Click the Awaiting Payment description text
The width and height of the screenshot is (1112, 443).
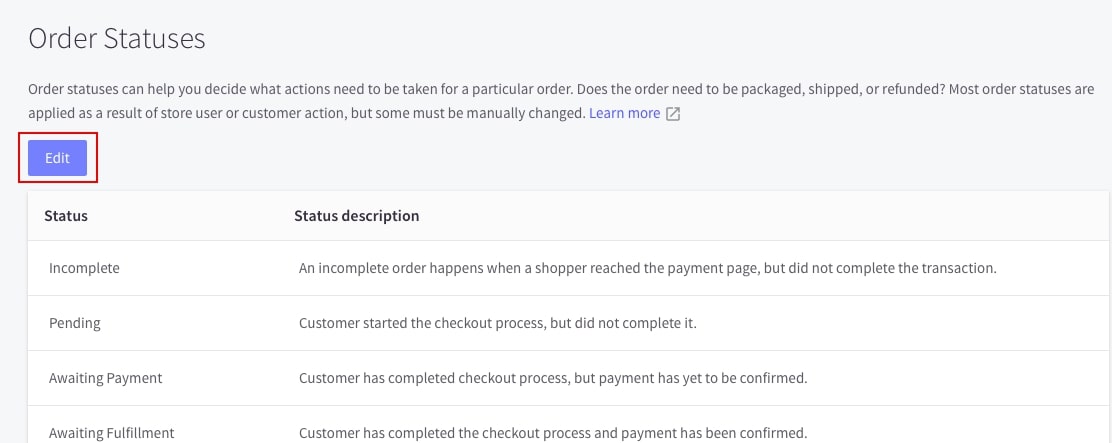coord(552,378)
